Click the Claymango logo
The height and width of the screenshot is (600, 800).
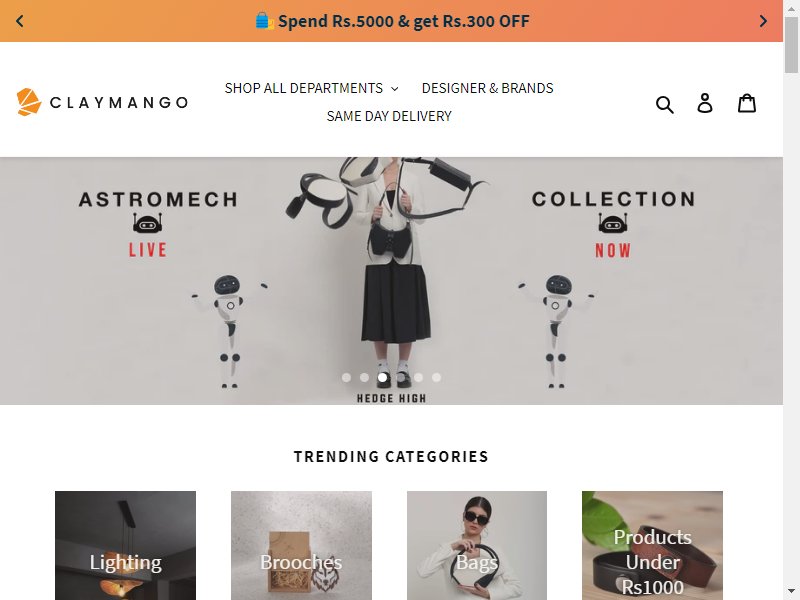pyautogui.click(x=102, y=102)
